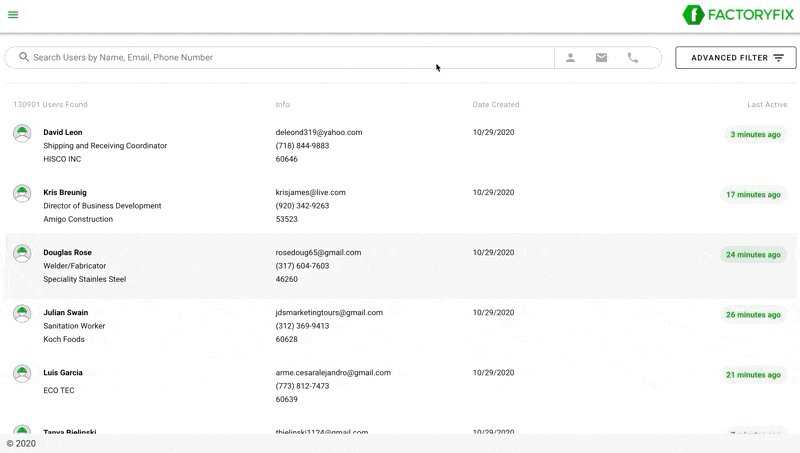This screenshot has height=453, width=800.
Task: Select search by name person icon
Action: pos(570,58)
